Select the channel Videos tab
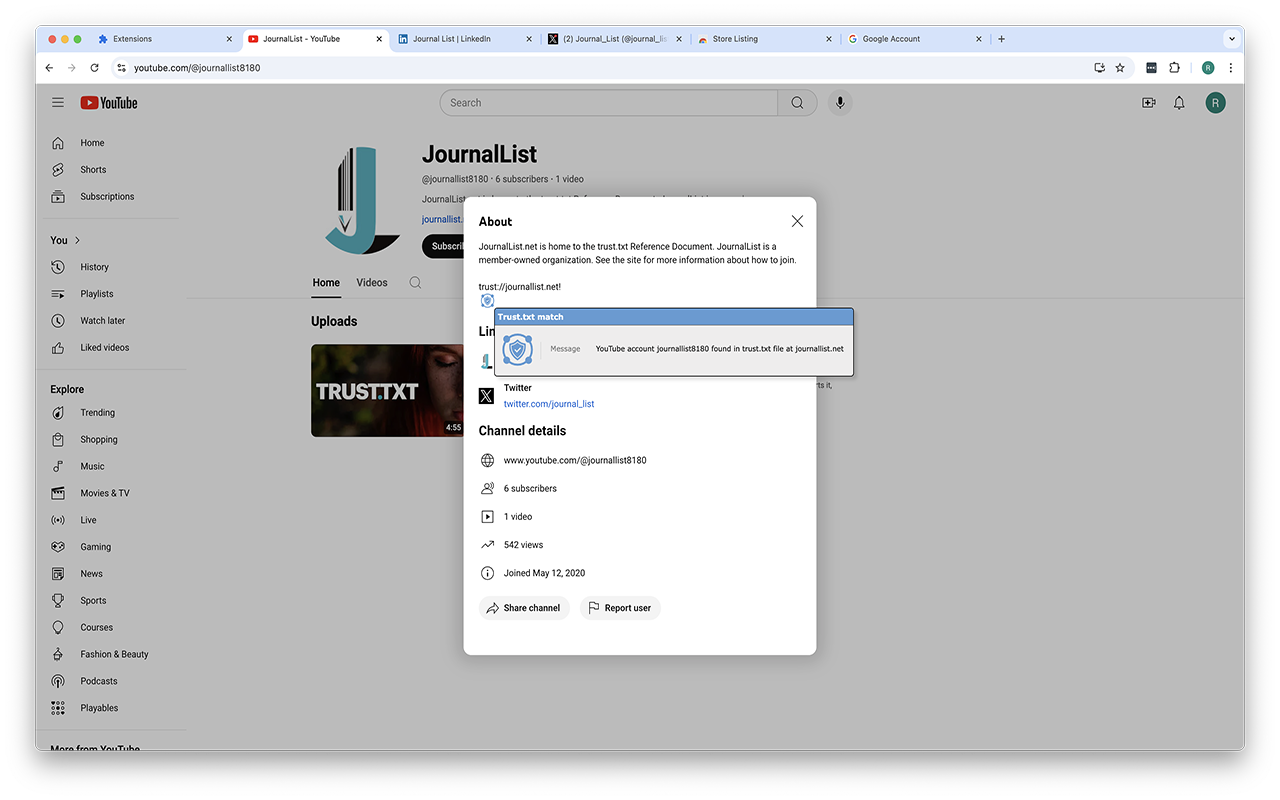This screenshot has height=800, width=1280. coord(372,283)
